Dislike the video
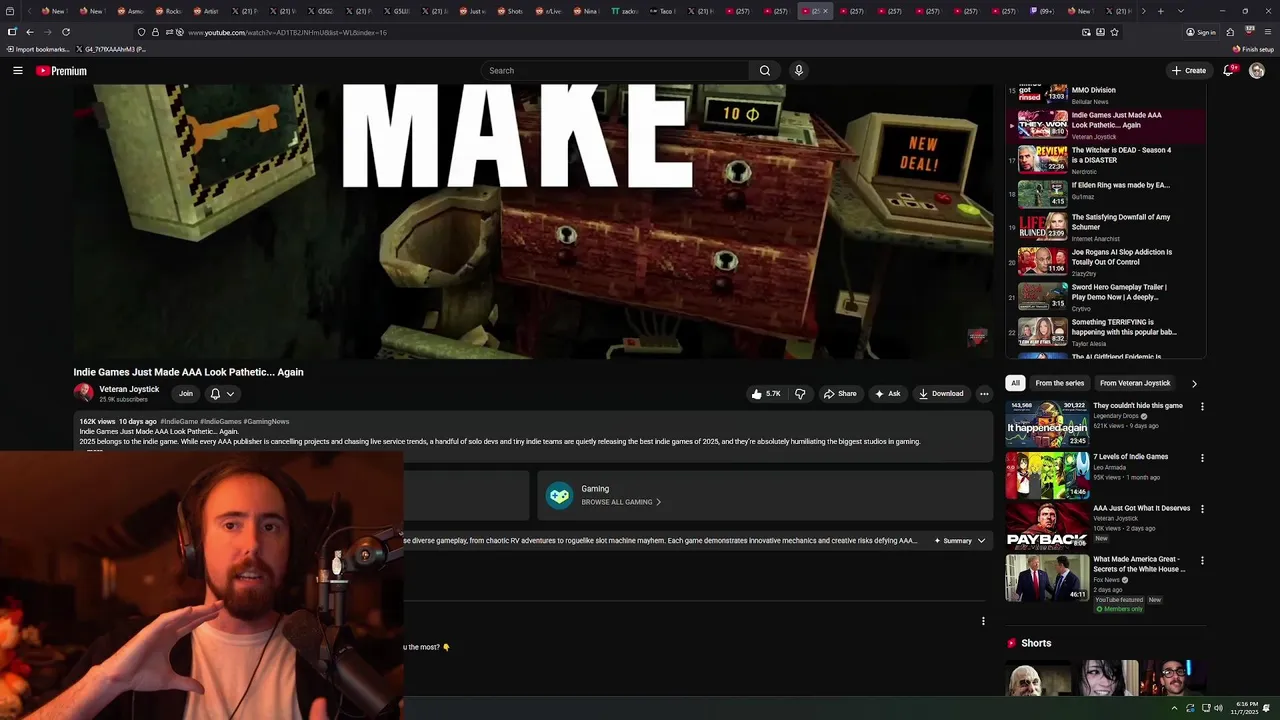The width and height of the screenshot is (1280, 720). tap(800, 394)
